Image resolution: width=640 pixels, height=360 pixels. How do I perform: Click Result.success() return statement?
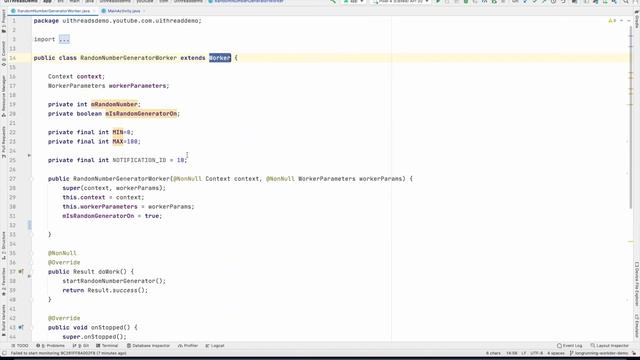[105, 291]
